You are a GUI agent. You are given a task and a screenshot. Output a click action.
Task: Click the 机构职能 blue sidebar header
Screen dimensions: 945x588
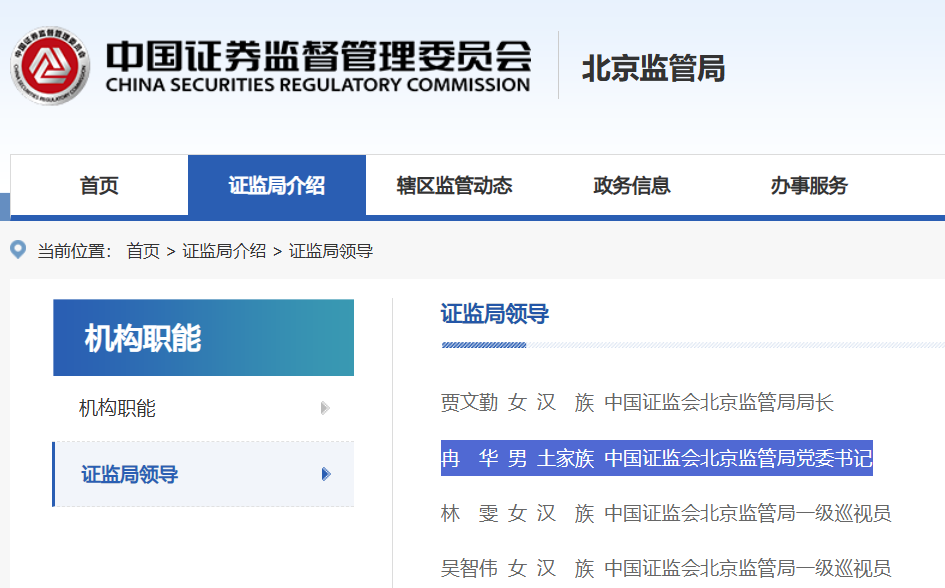(204, 337)
